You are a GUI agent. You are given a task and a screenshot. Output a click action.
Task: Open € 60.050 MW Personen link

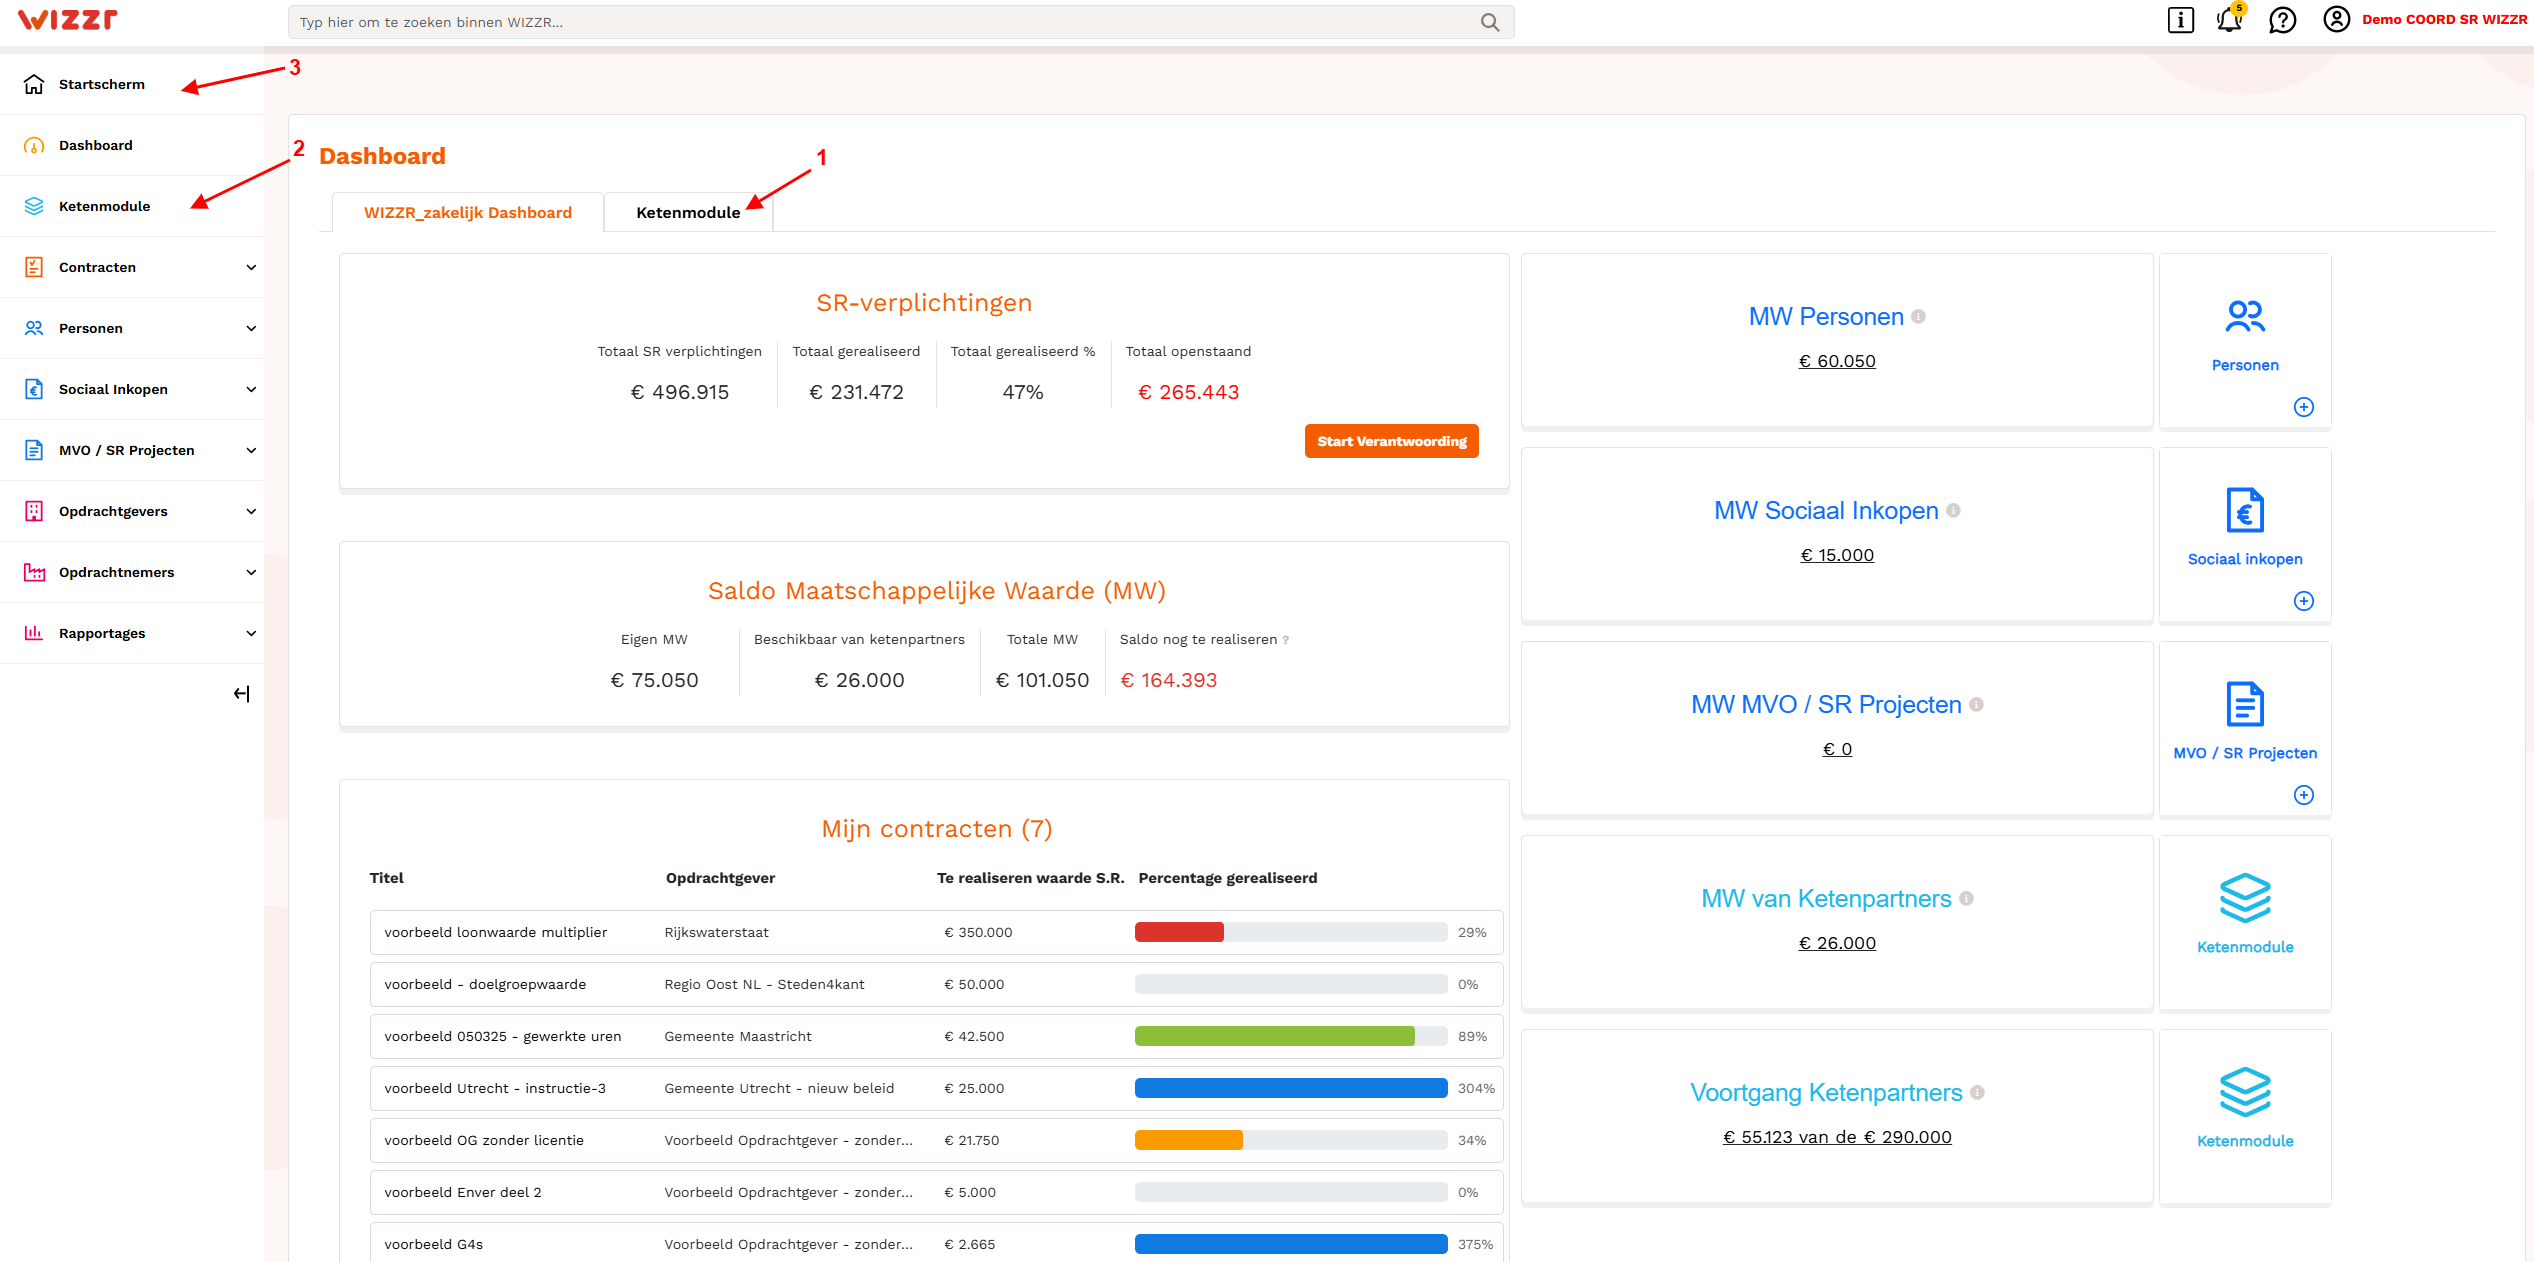tap(1837, 361)
